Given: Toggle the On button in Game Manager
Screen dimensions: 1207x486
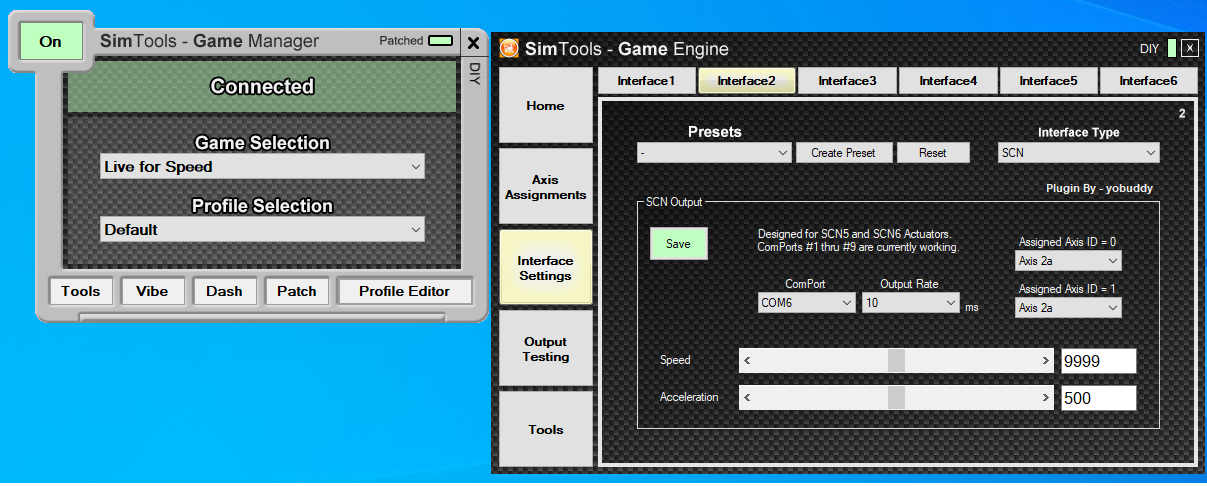Looking at the screenshot, I should coord(50,42).
